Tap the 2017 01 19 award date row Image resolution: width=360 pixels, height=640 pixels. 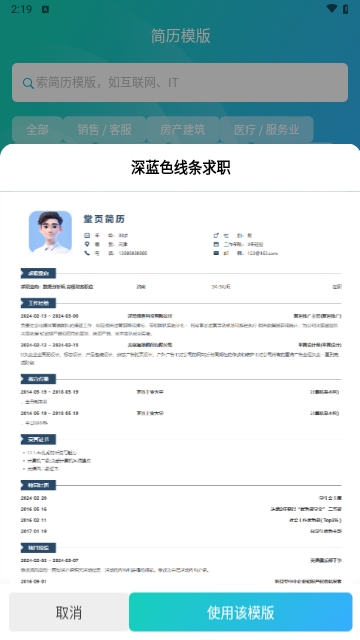coord(33,531)
